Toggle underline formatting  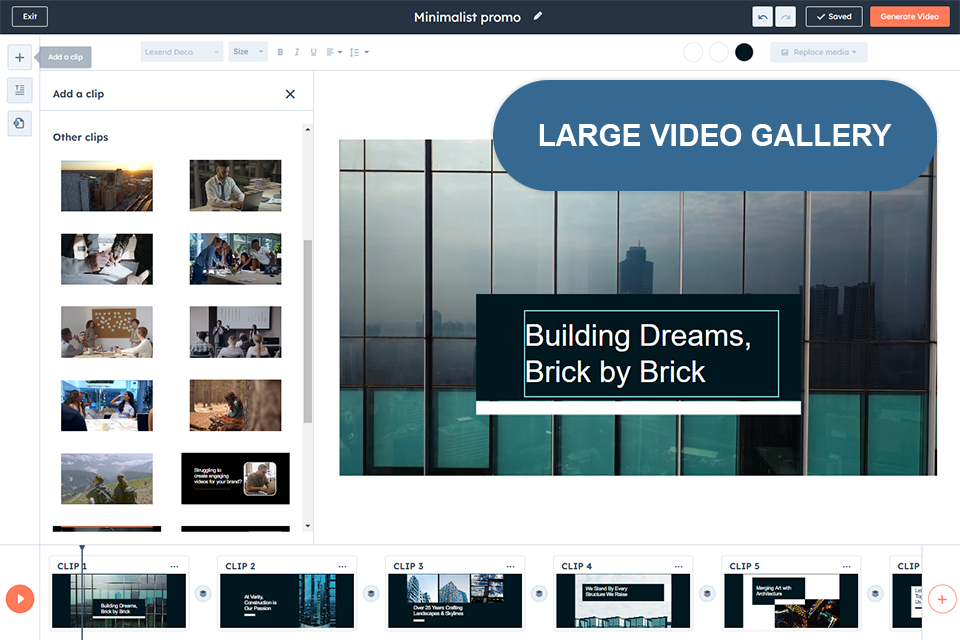click(x=313, y=52)
